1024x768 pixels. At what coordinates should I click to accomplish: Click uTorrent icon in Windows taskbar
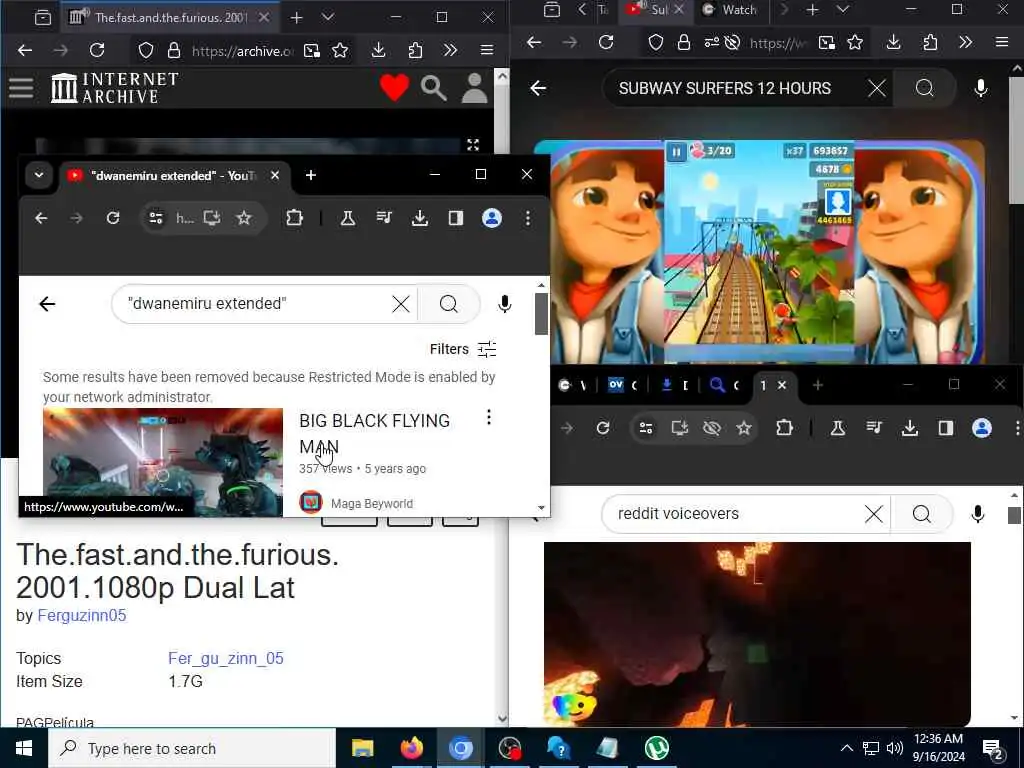coord(656,748)
